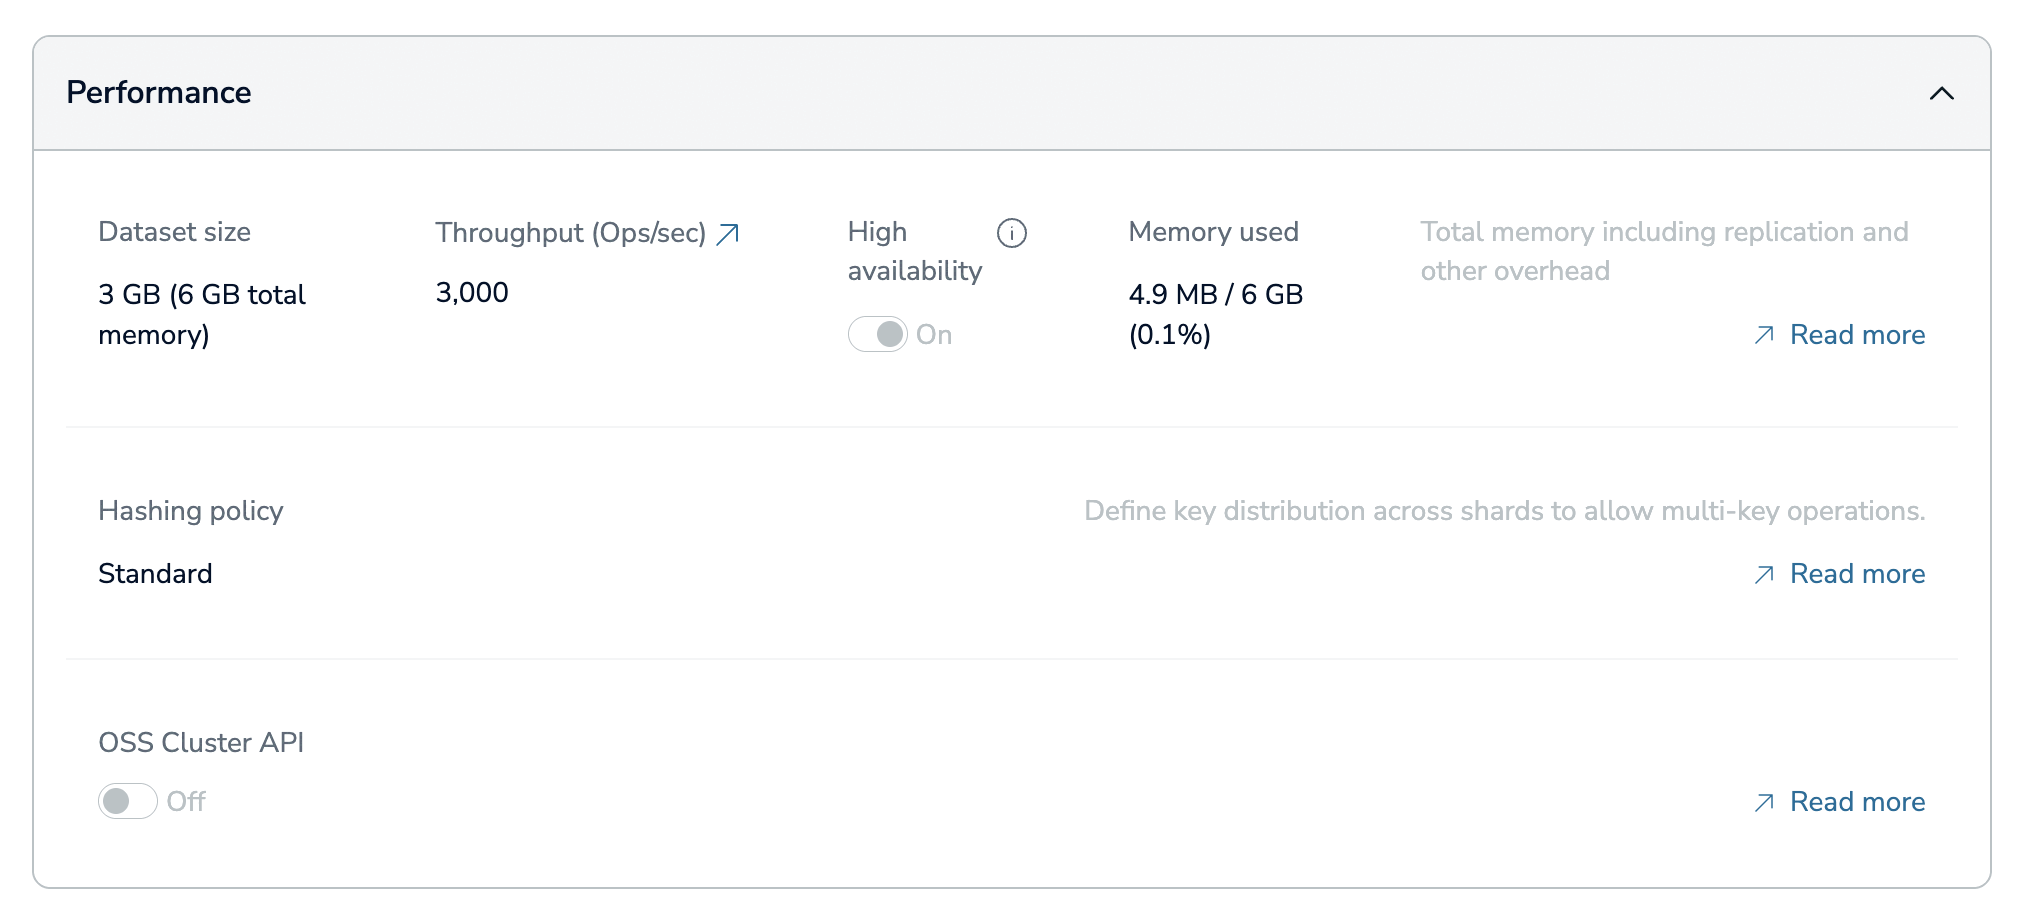Select the Standard hashing policy value
2026x916 pixels.
click(x=155, y=573)
